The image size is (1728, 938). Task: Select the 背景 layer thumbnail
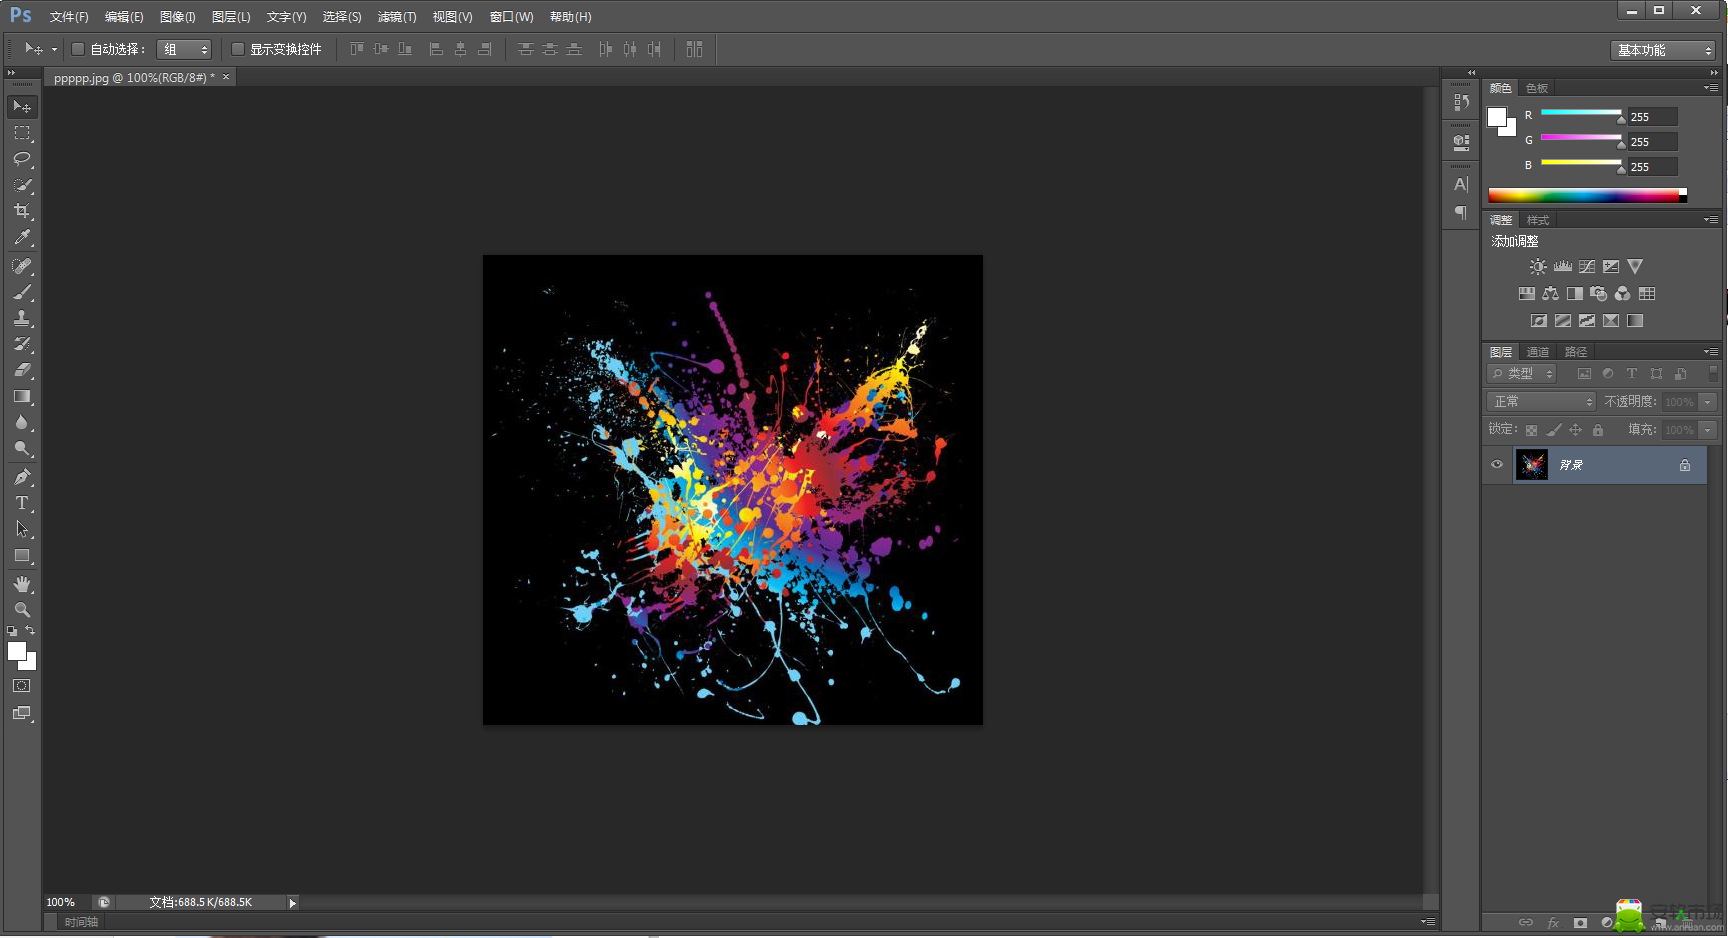[x=1532, y=465]
